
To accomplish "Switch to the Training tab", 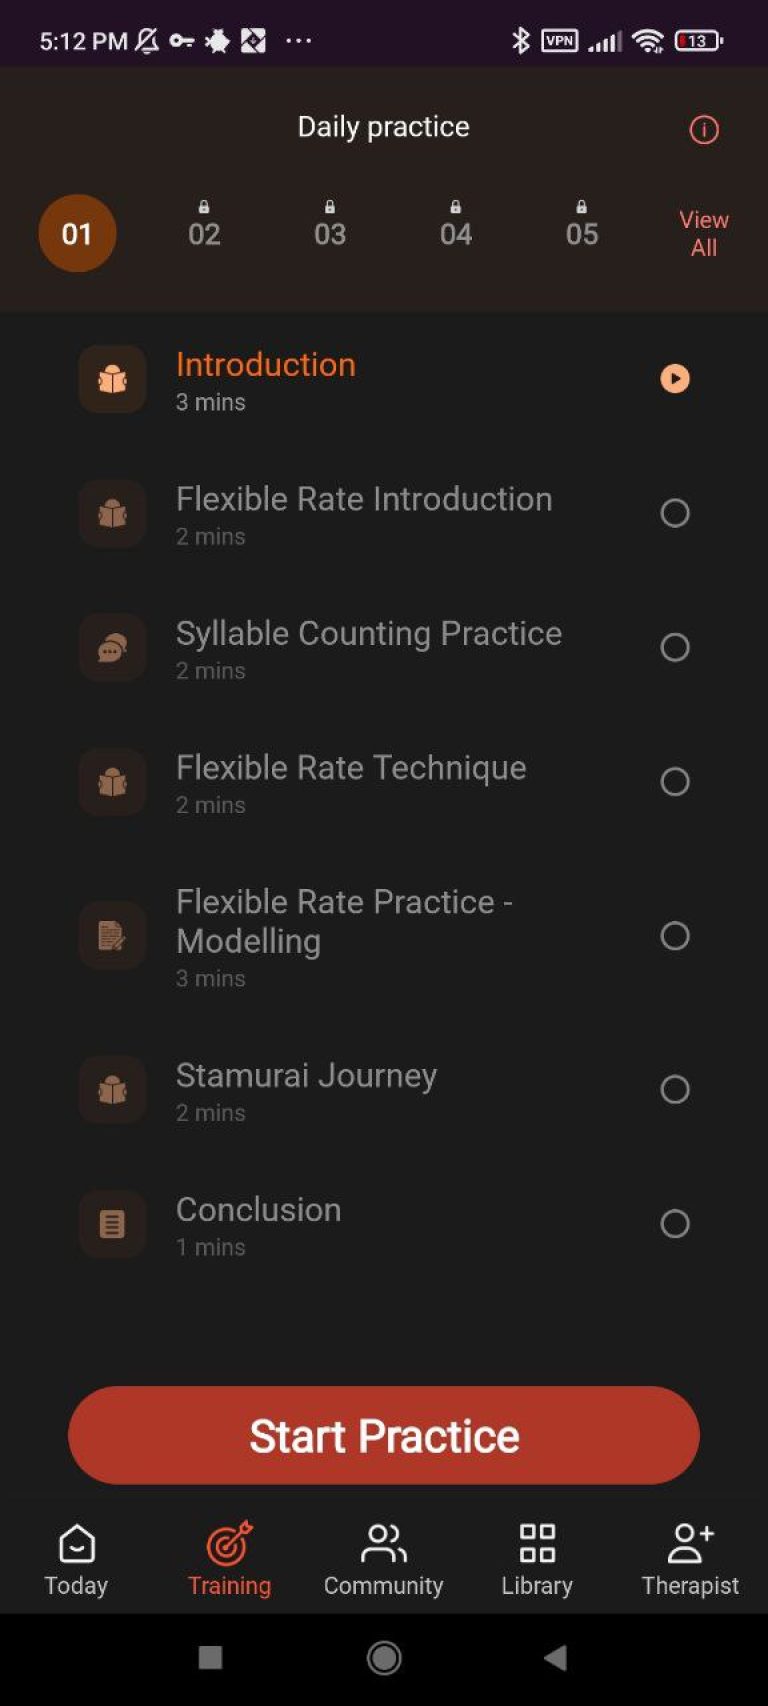I will [x=230, y=1560].
